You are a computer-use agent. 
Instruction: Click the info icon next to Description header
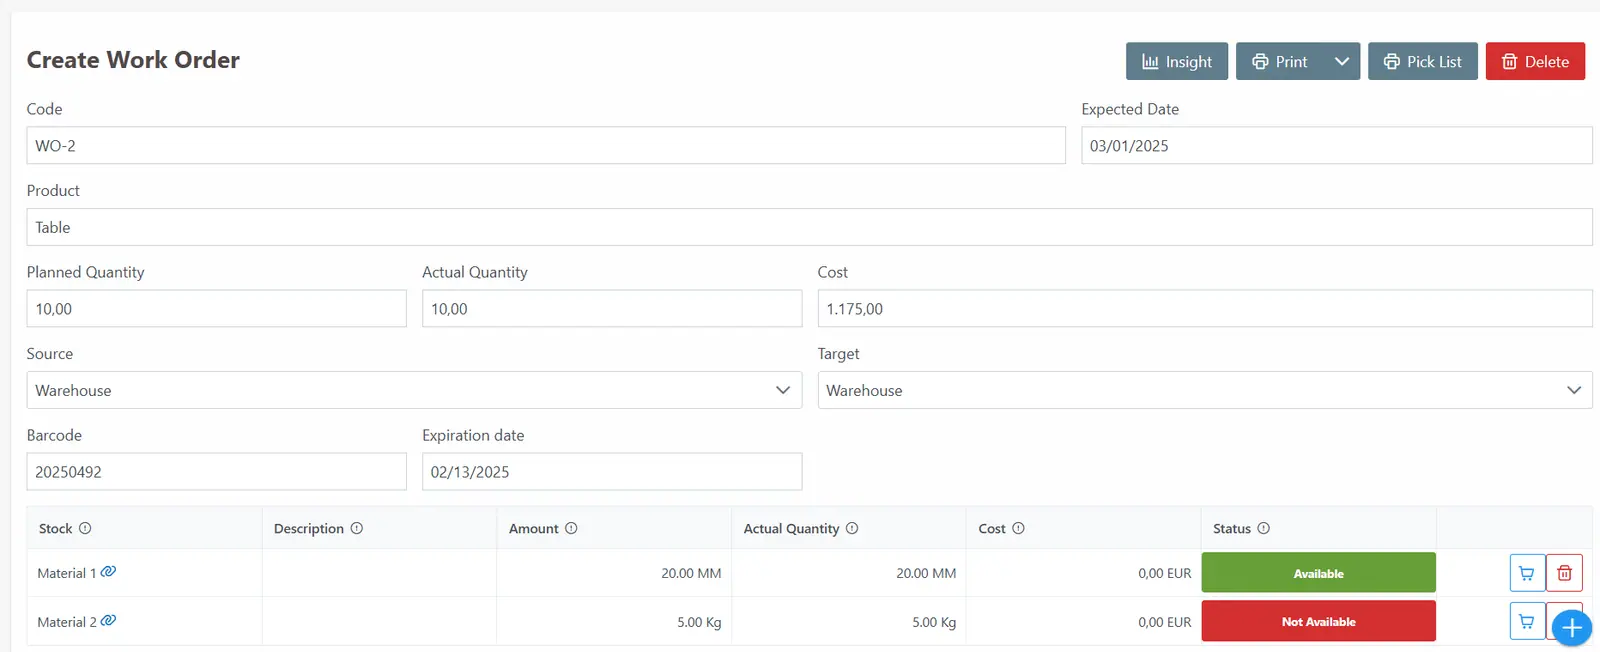pos(357,528)
